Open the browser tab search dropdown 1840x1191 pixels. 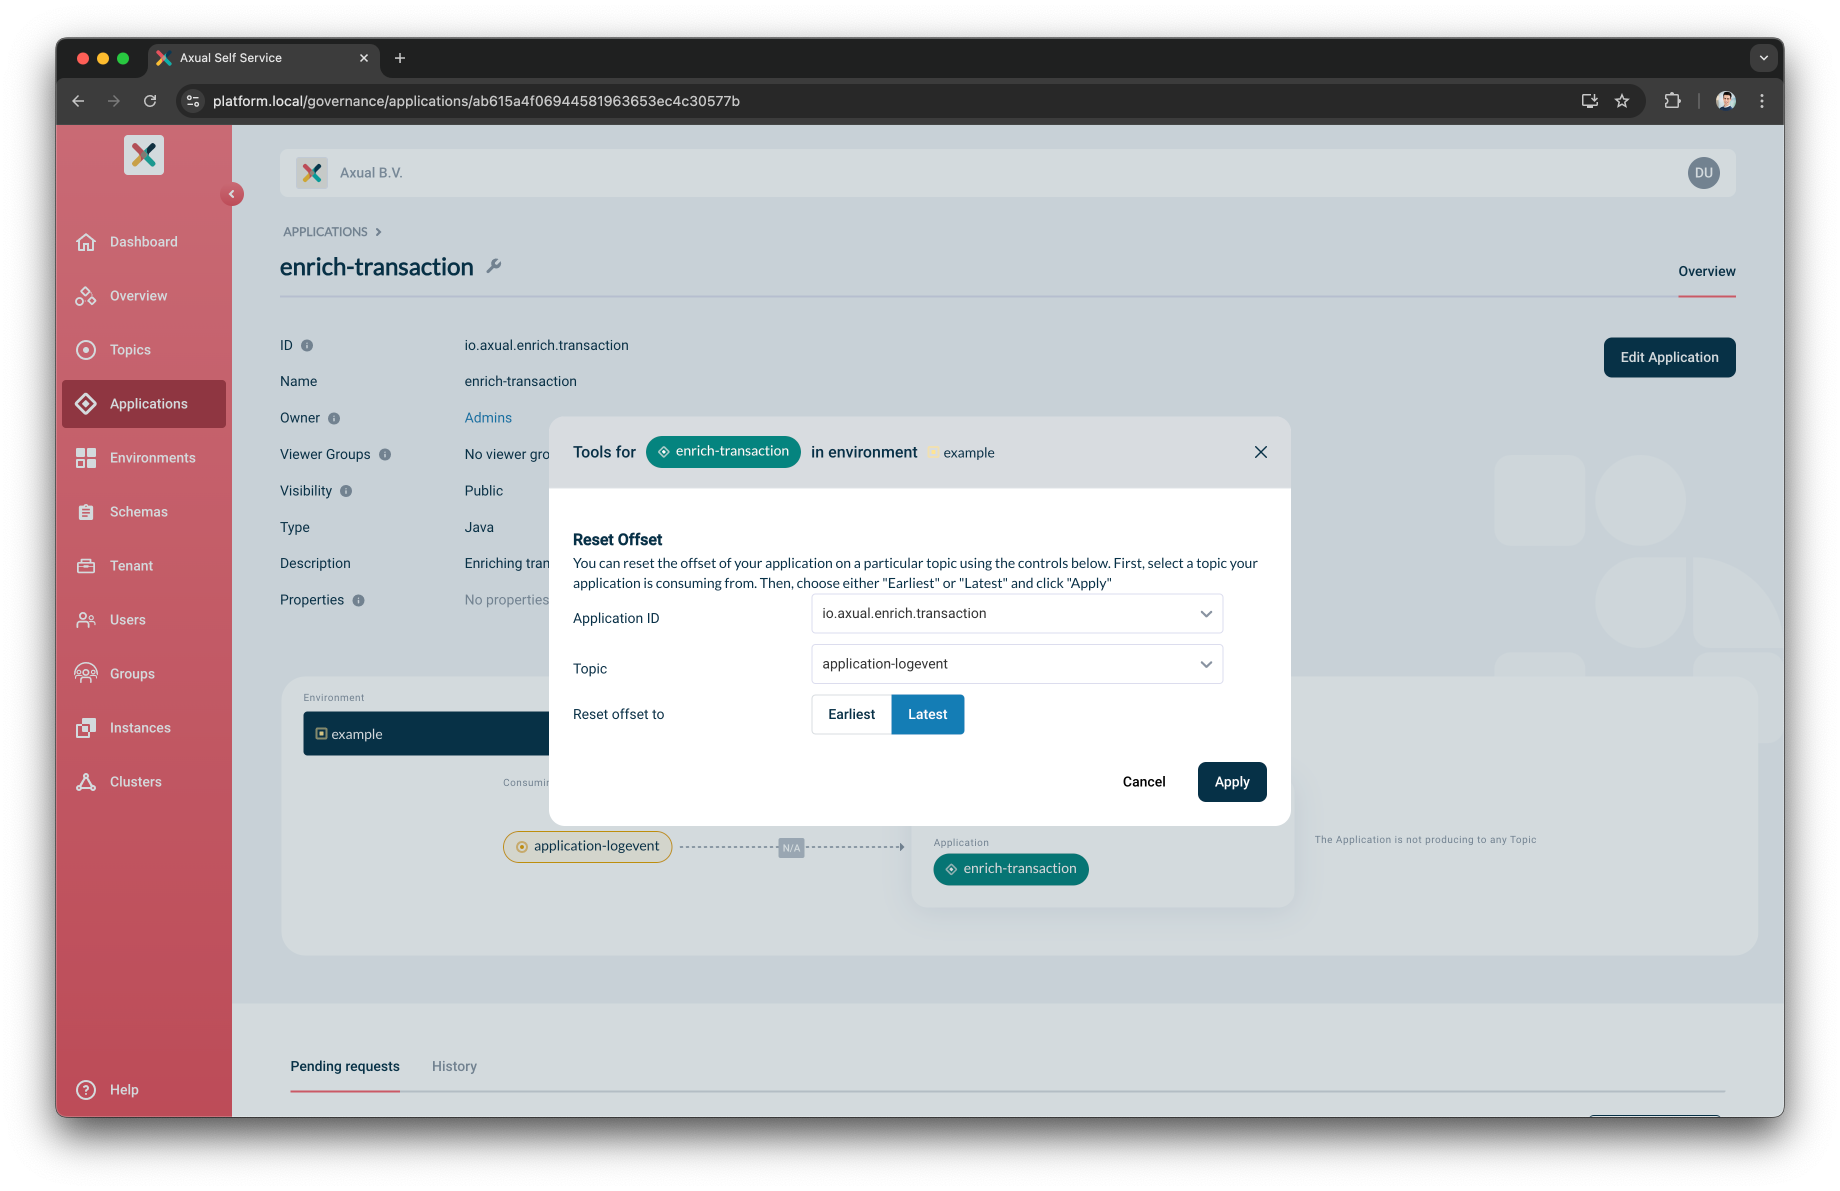(x=1764, y=58)
